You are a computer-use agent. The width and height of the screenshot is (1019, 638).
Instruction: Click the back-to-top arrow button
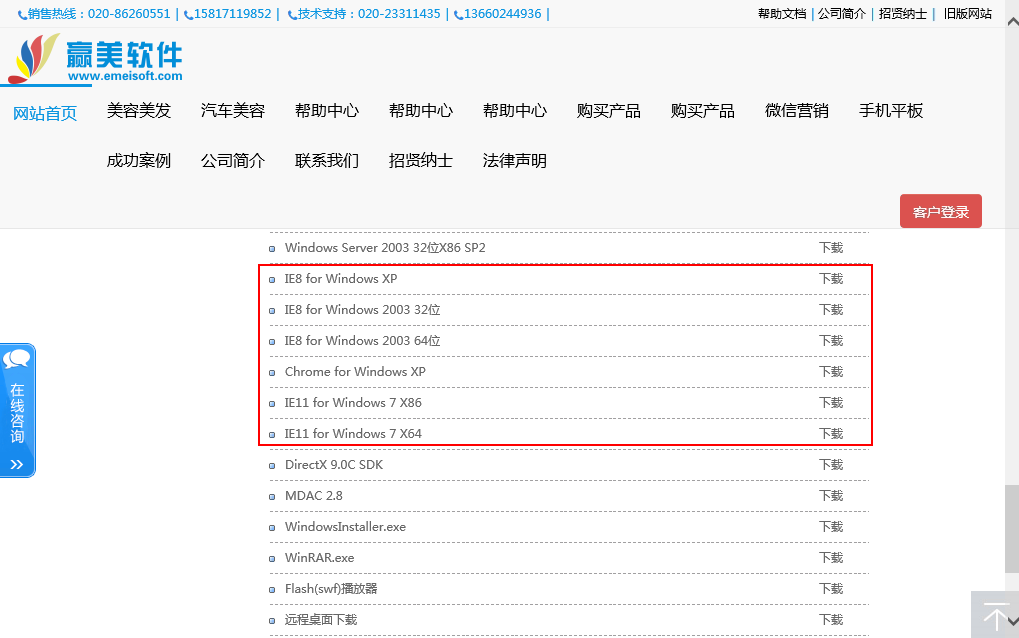(x=995, y=615)
